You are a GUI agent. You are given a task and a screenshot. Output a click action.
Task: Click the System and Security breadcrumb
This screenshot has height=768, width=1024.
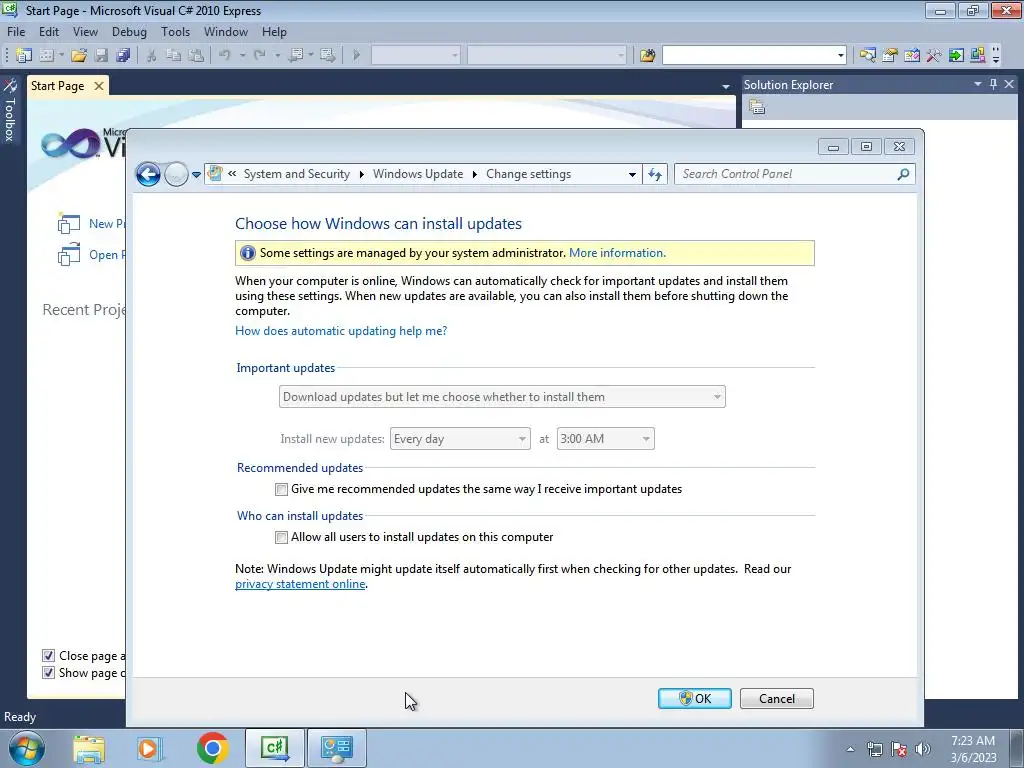tap(296, 174)
